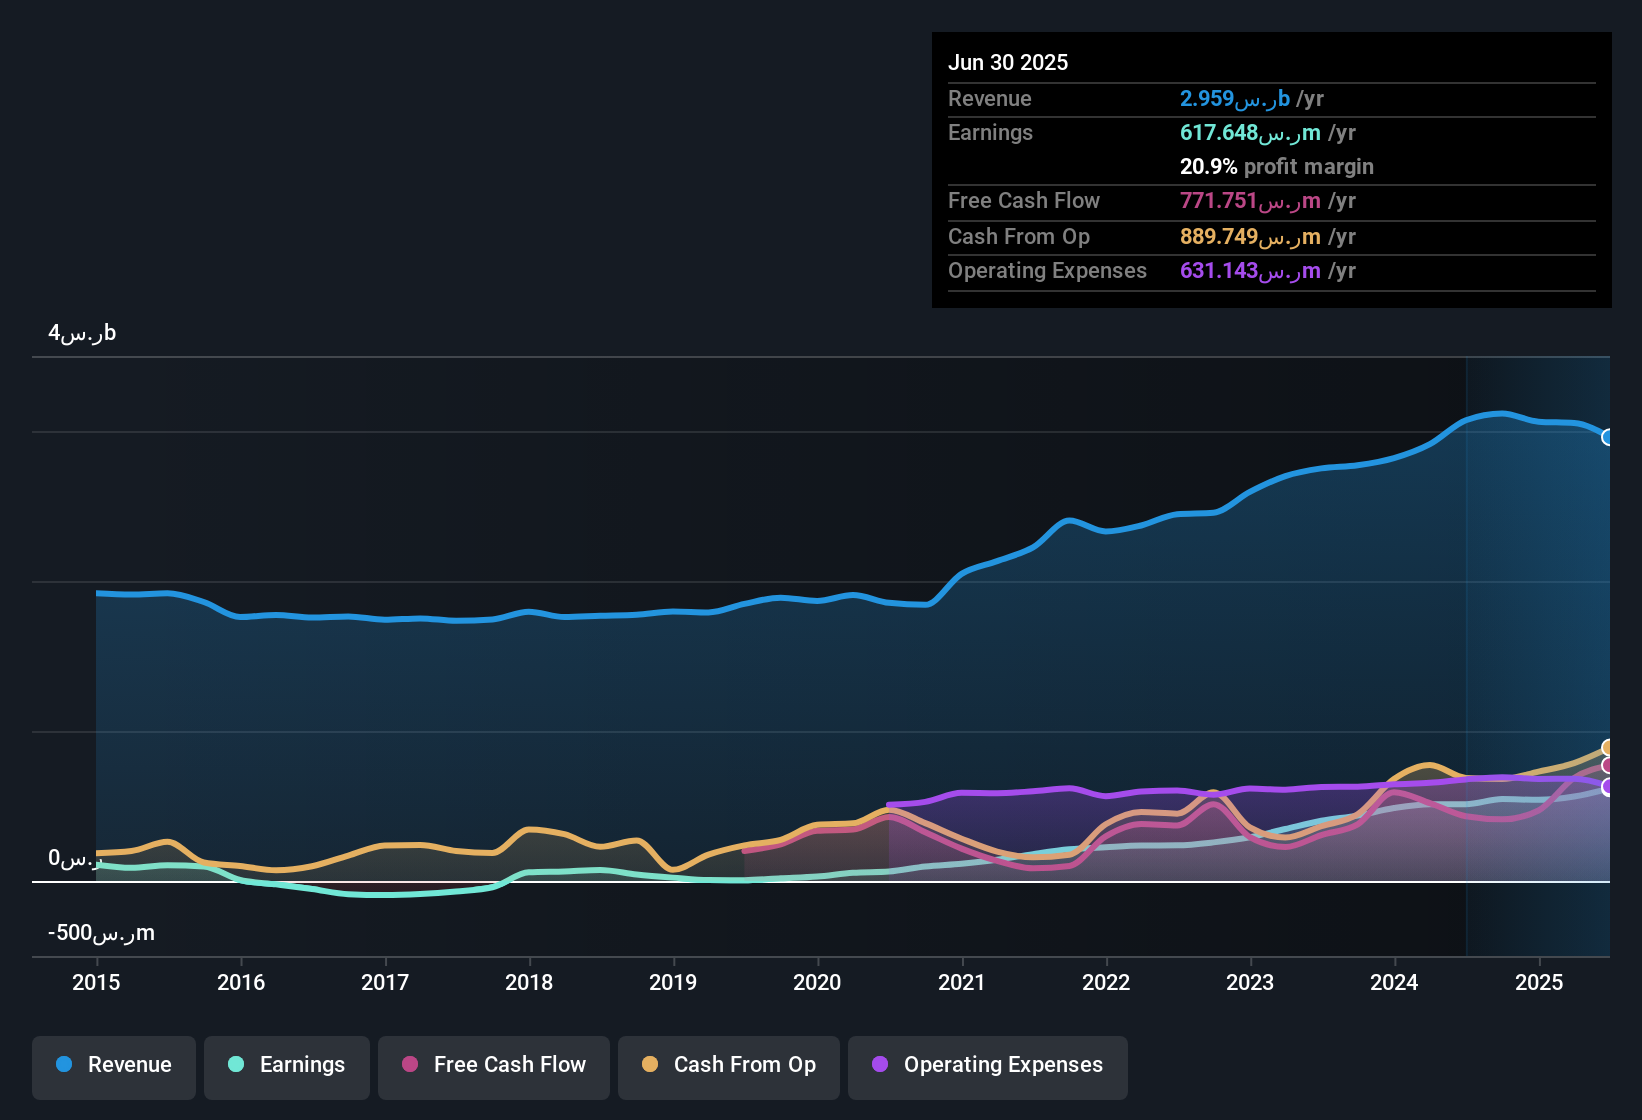Screen dimensions: 1642x1120
Task: Click the teal Earnings legend dot
Action: 236,1064
